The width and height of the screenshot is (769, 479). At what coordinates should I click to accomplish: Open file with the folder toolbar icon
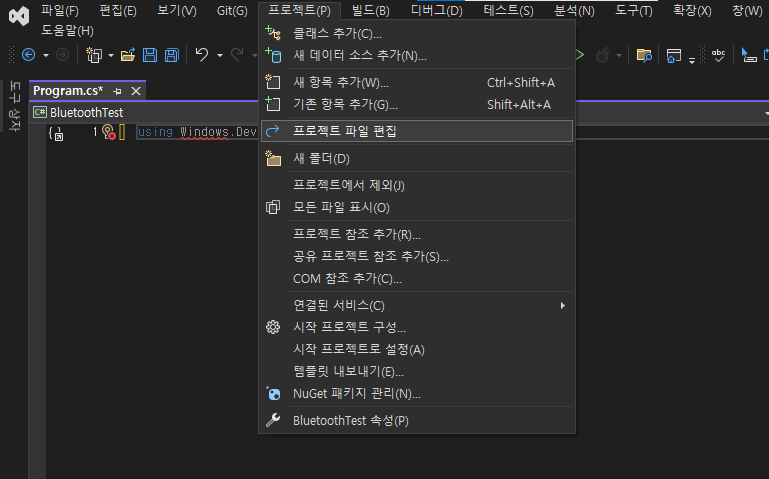point(128,55)
